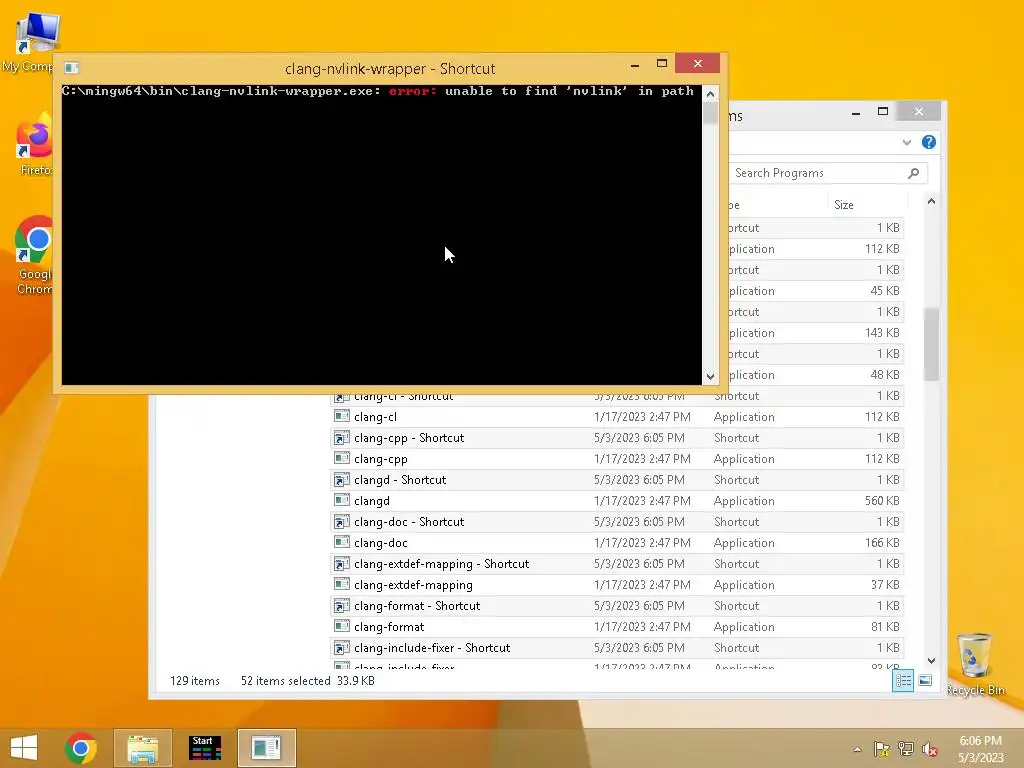Click 'clang-format - Shortcut' file name
The width and height of the screenshot is (1024, 768).
[417, 606]
